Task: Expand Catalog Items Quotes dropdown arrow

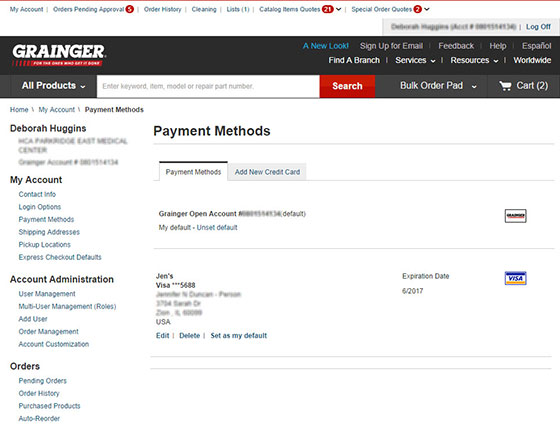Action: click(x=339, y=9)
